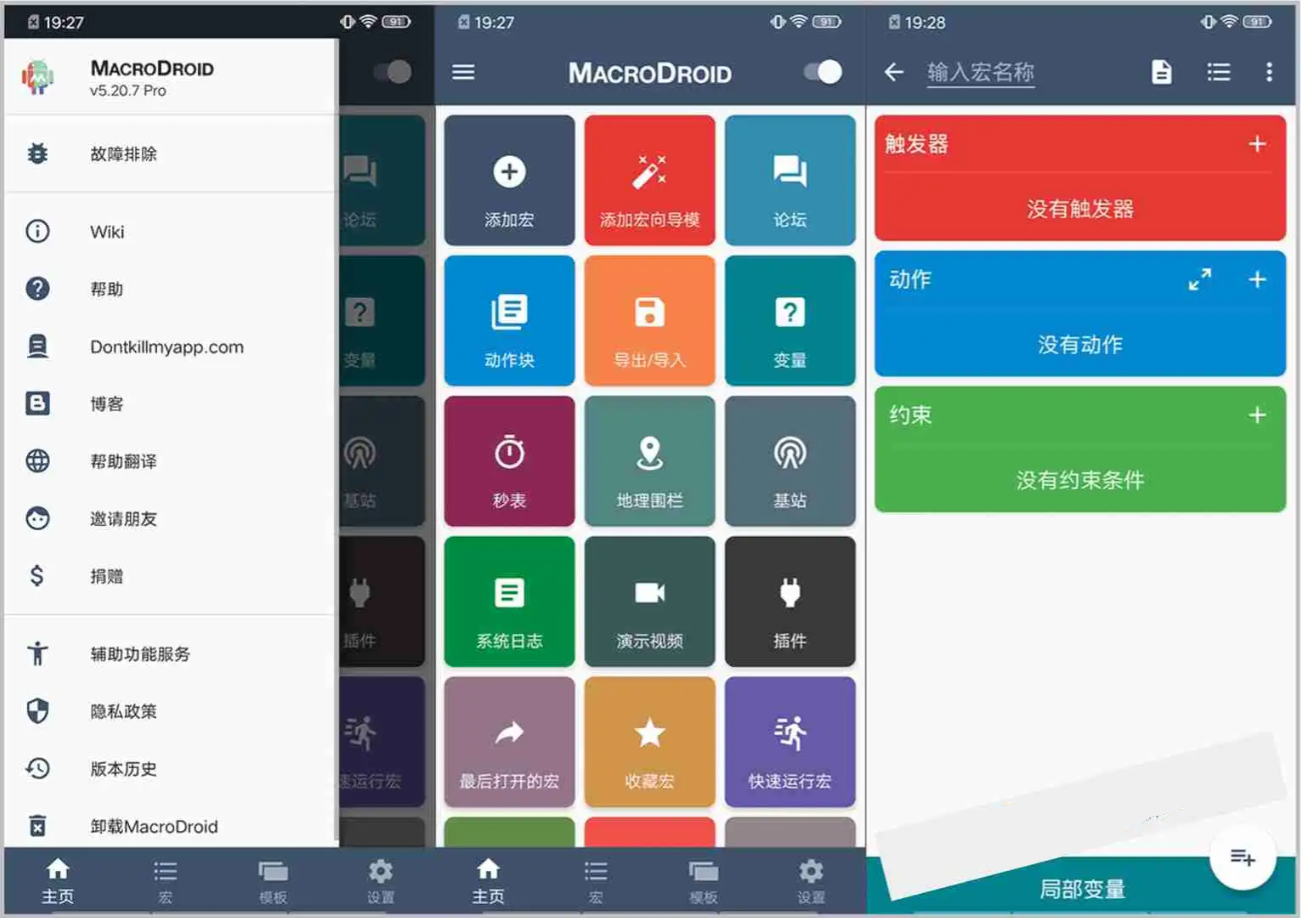Click the MacroDroid logo in drawer header
The width and height of the screenshot is (1301, 918).
38,77
